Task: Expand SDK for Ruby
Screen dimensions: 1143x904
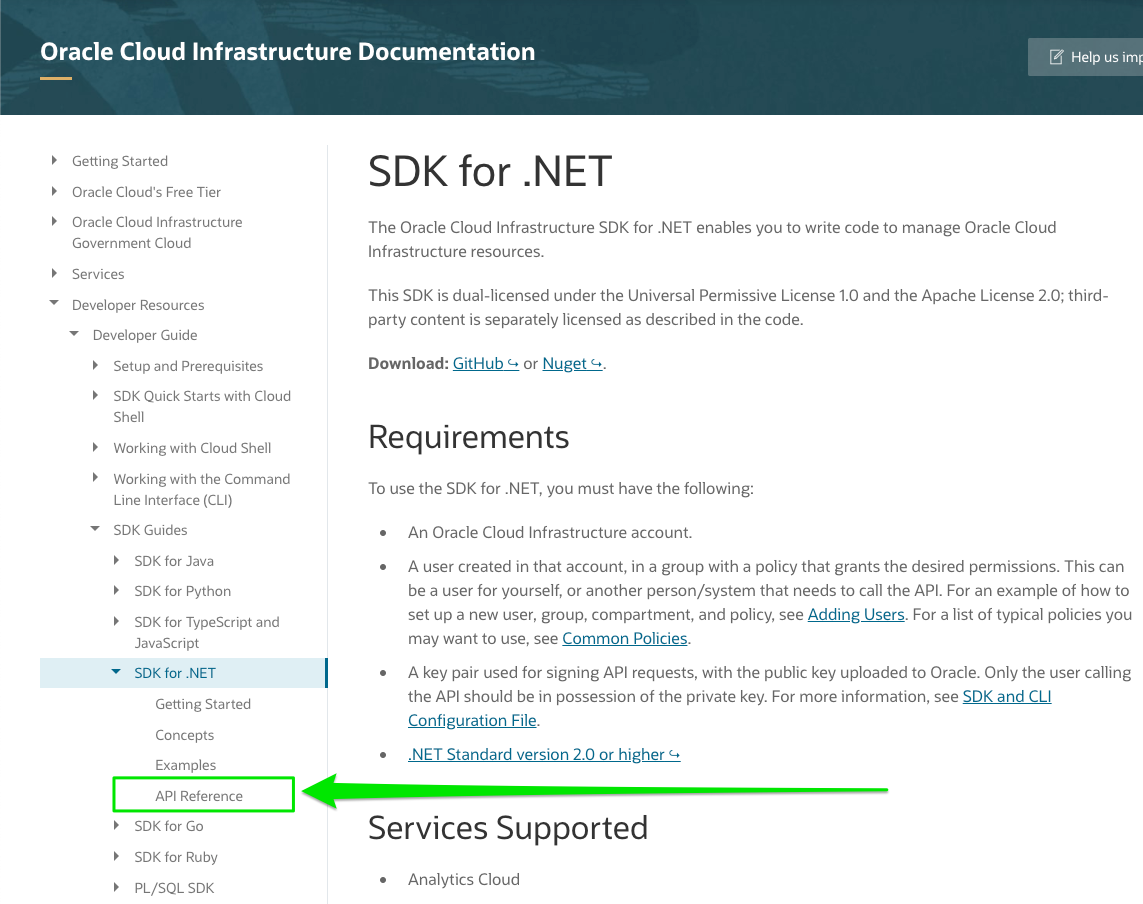Action: point(116,856)
